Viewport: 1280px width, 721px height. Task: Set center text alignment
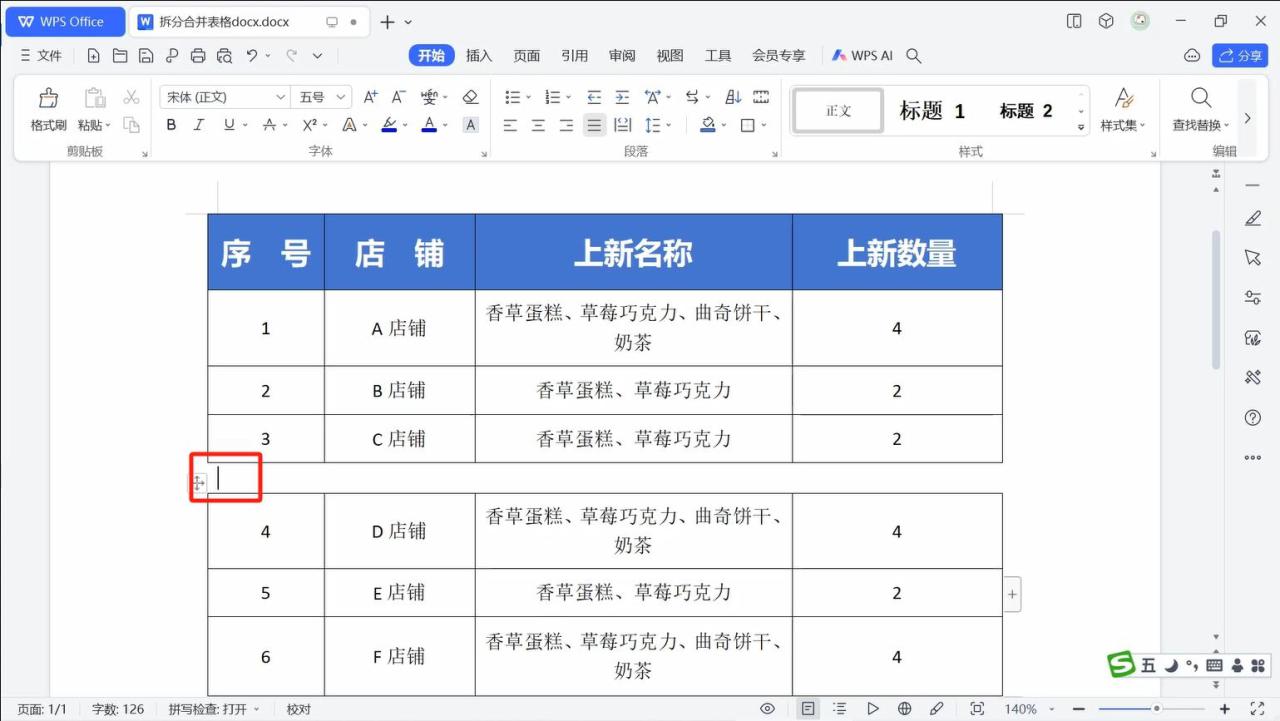538,125
